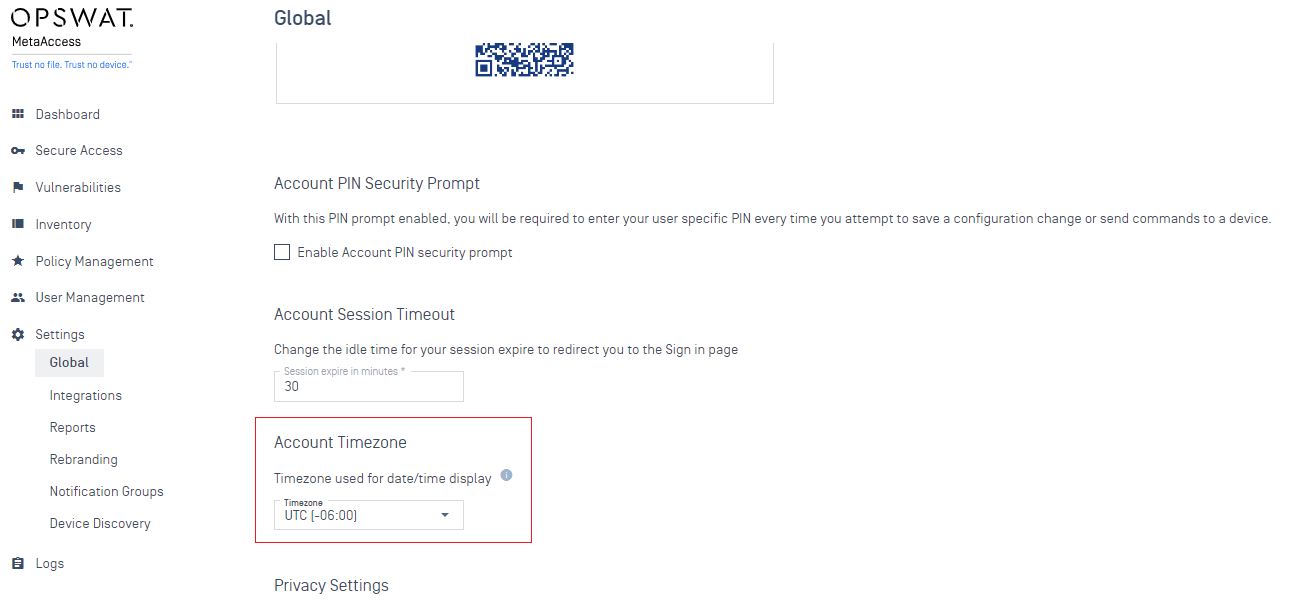Click the User Management people icon

[17, 298]
